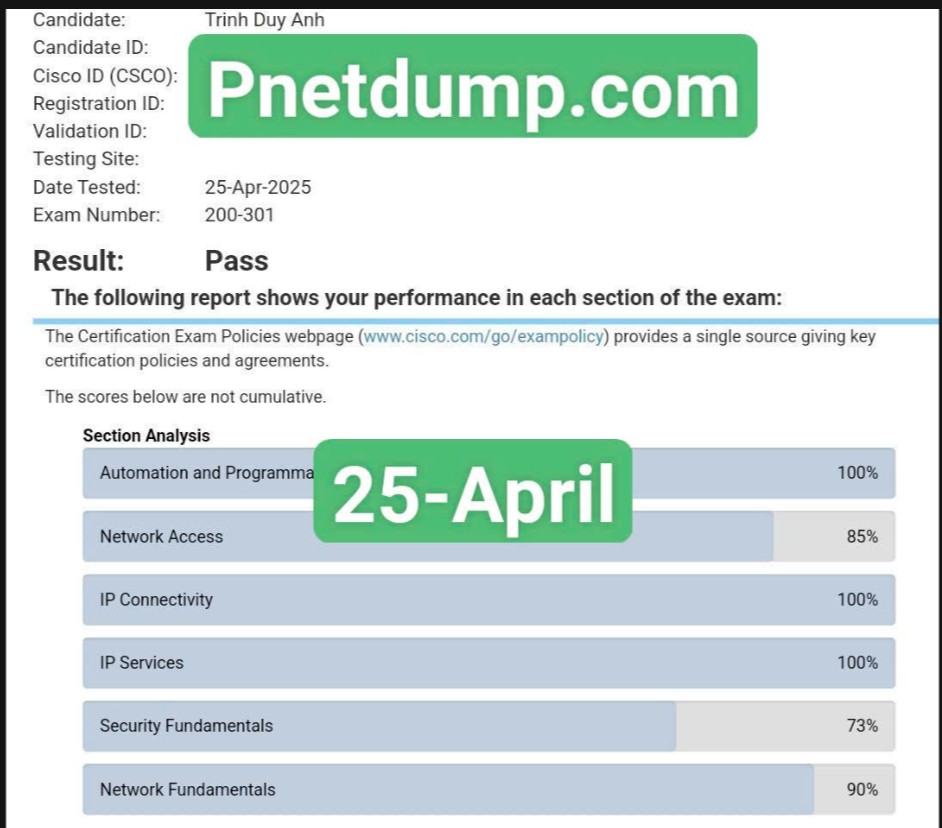Click the Network Access label
942x828 pixels.
(x=161, y=537)
